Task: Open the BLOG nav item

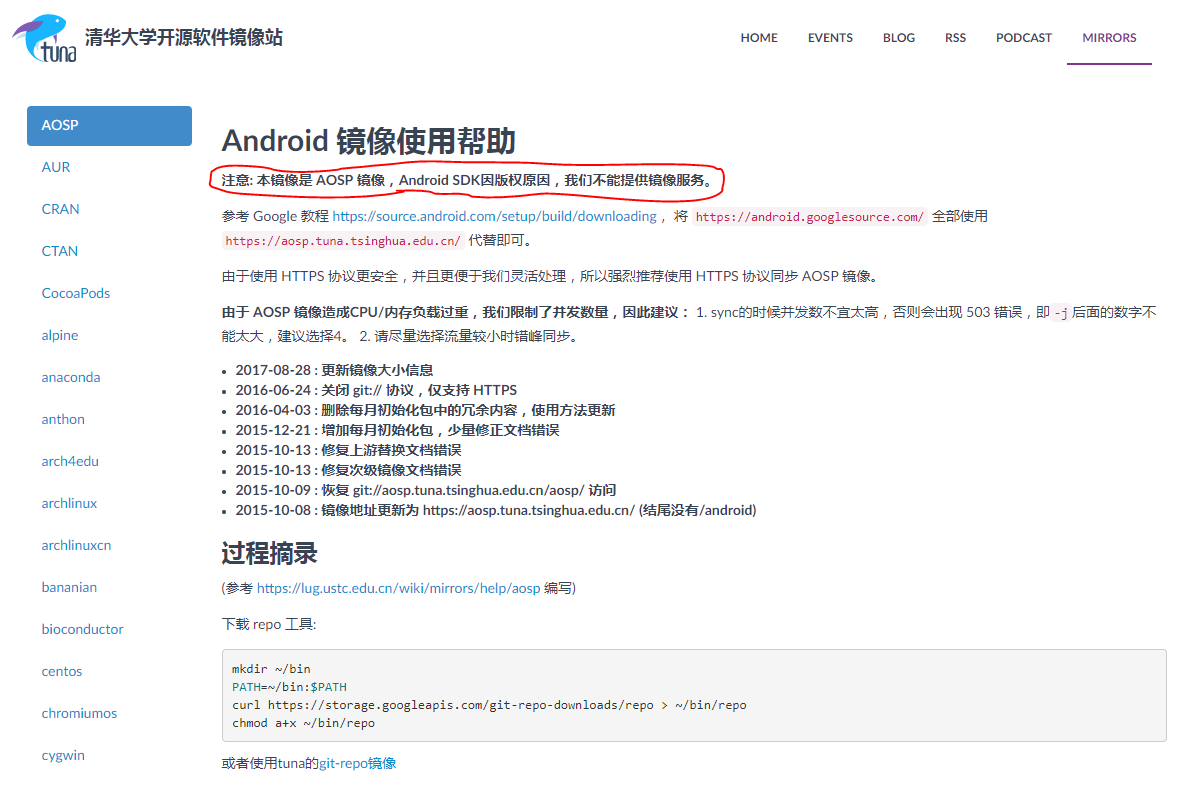Action: point(899,37)
